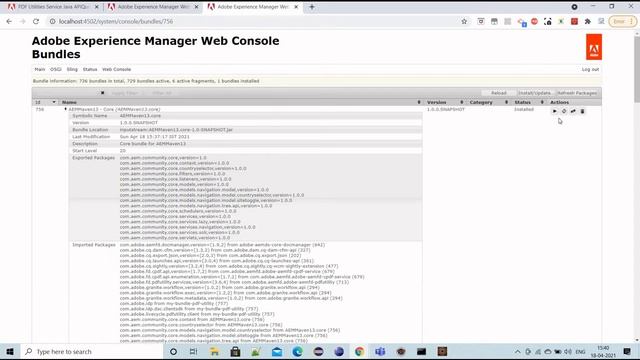Image resolution: width=640 pixels, height=360 pixels.
Task: Open Windows Start menu
Action: coord(10,351)
